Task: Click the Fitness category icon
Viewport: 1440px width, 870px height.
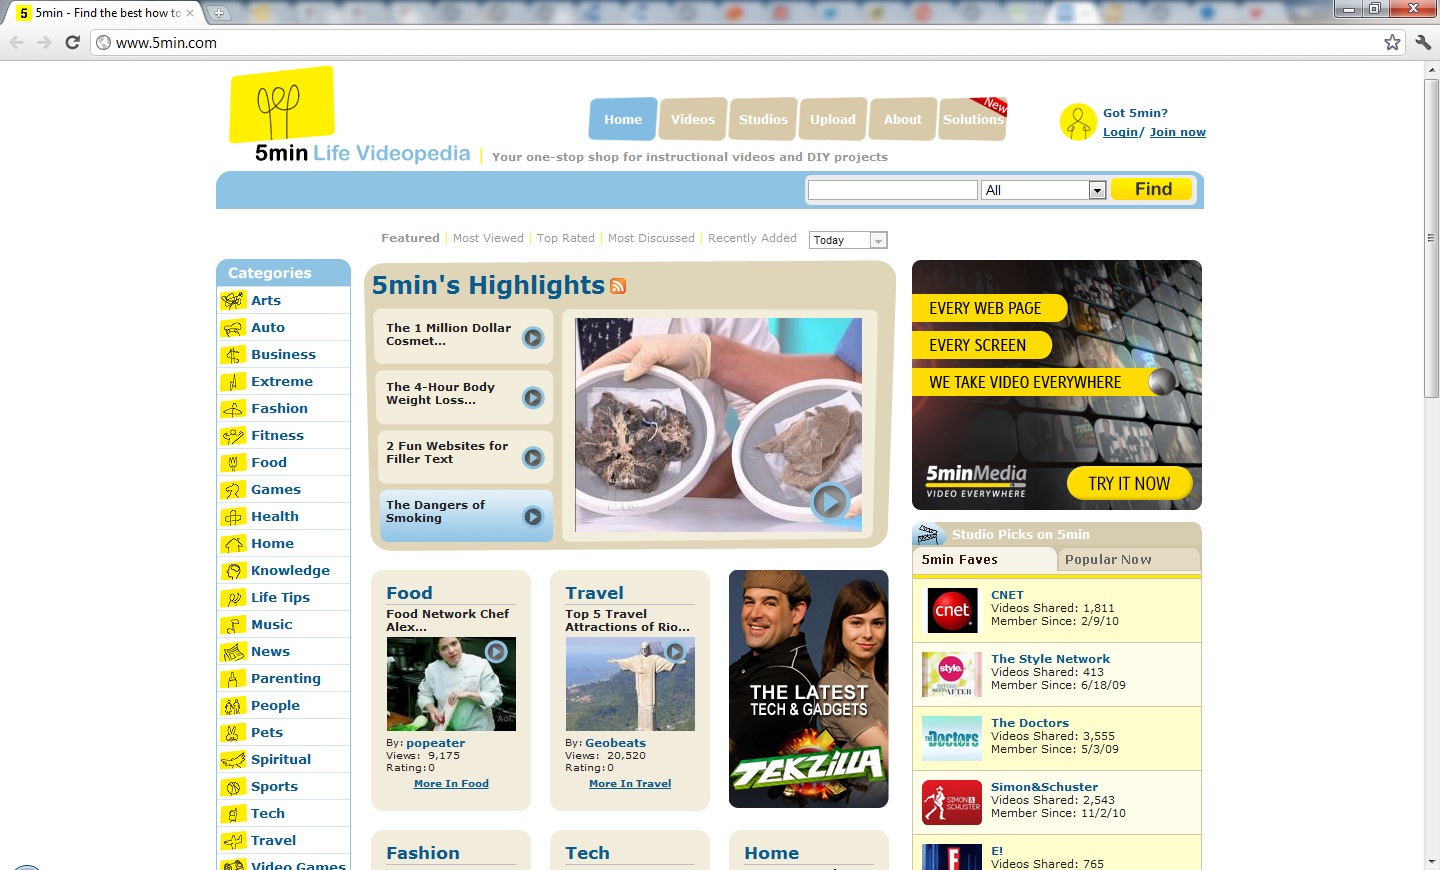Action: (233, 435)
